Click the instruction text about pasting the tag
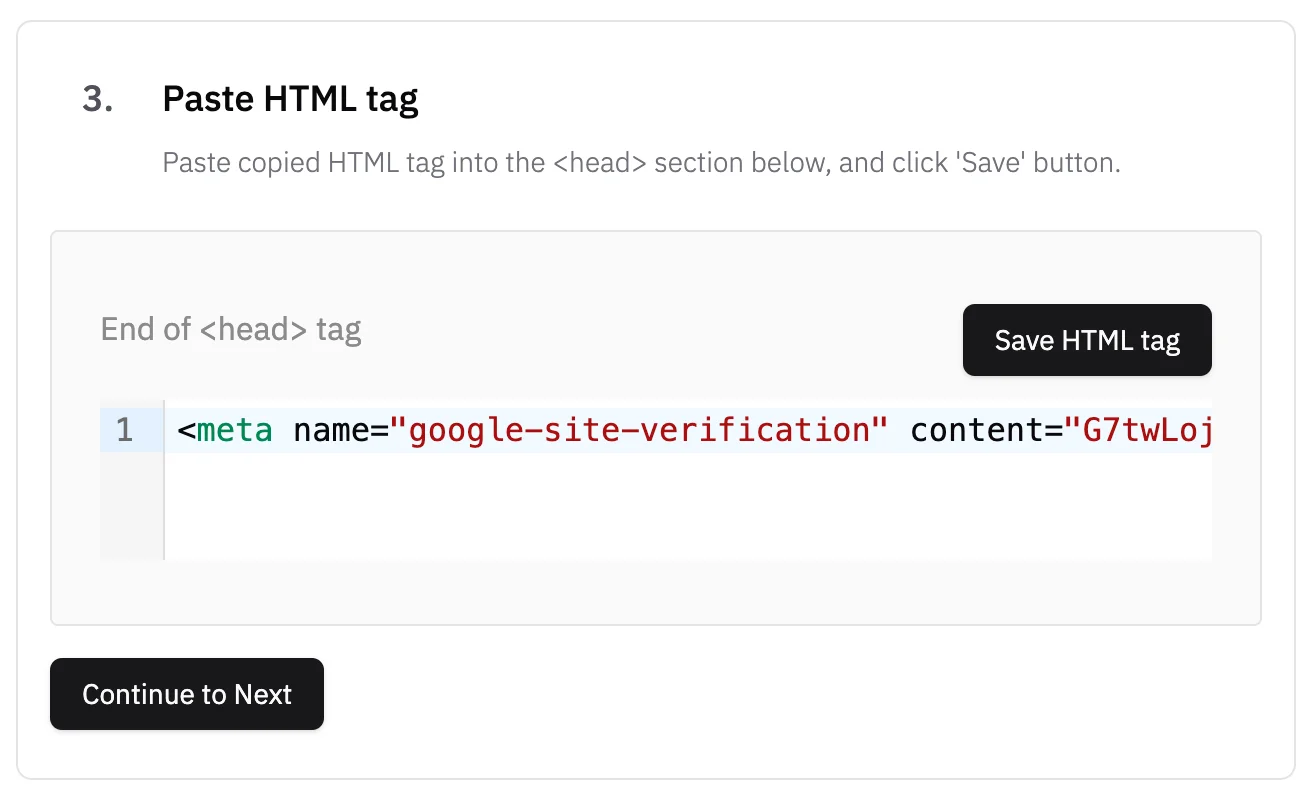Screen dimensions: 1310x802 (642, 162)
